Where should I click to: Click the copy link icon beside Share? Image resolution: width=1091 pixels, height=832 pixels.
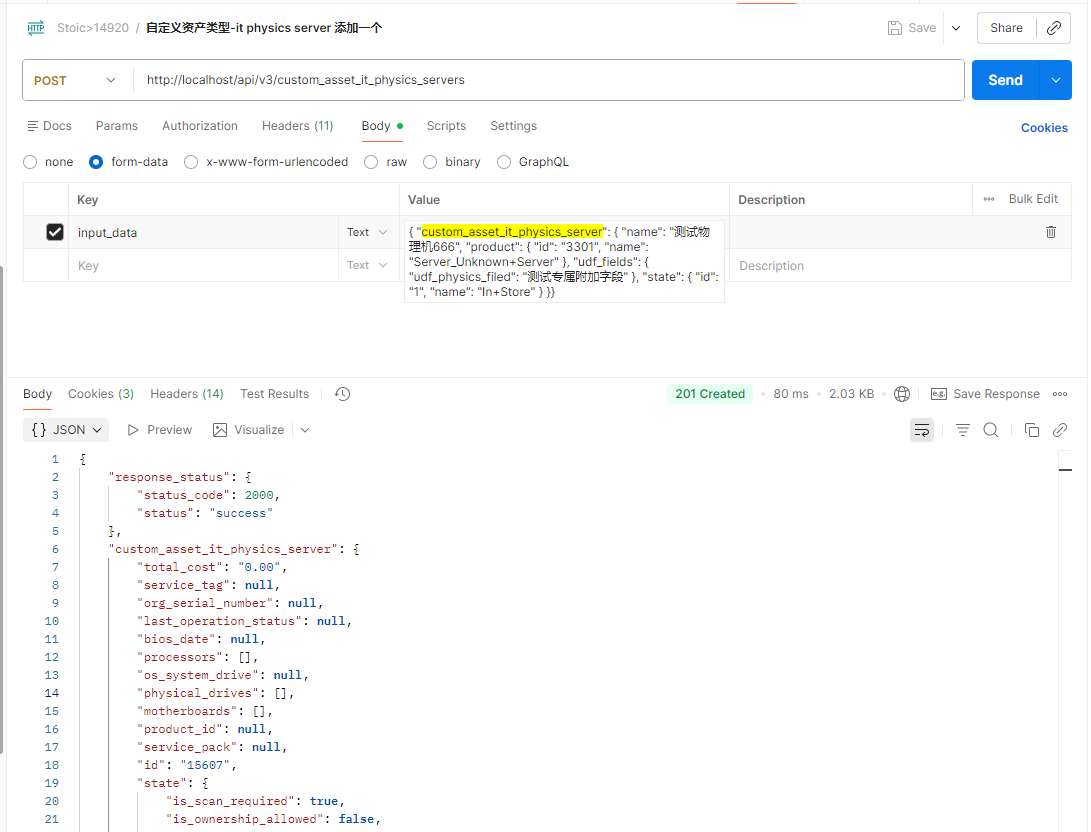point(1053,28)
